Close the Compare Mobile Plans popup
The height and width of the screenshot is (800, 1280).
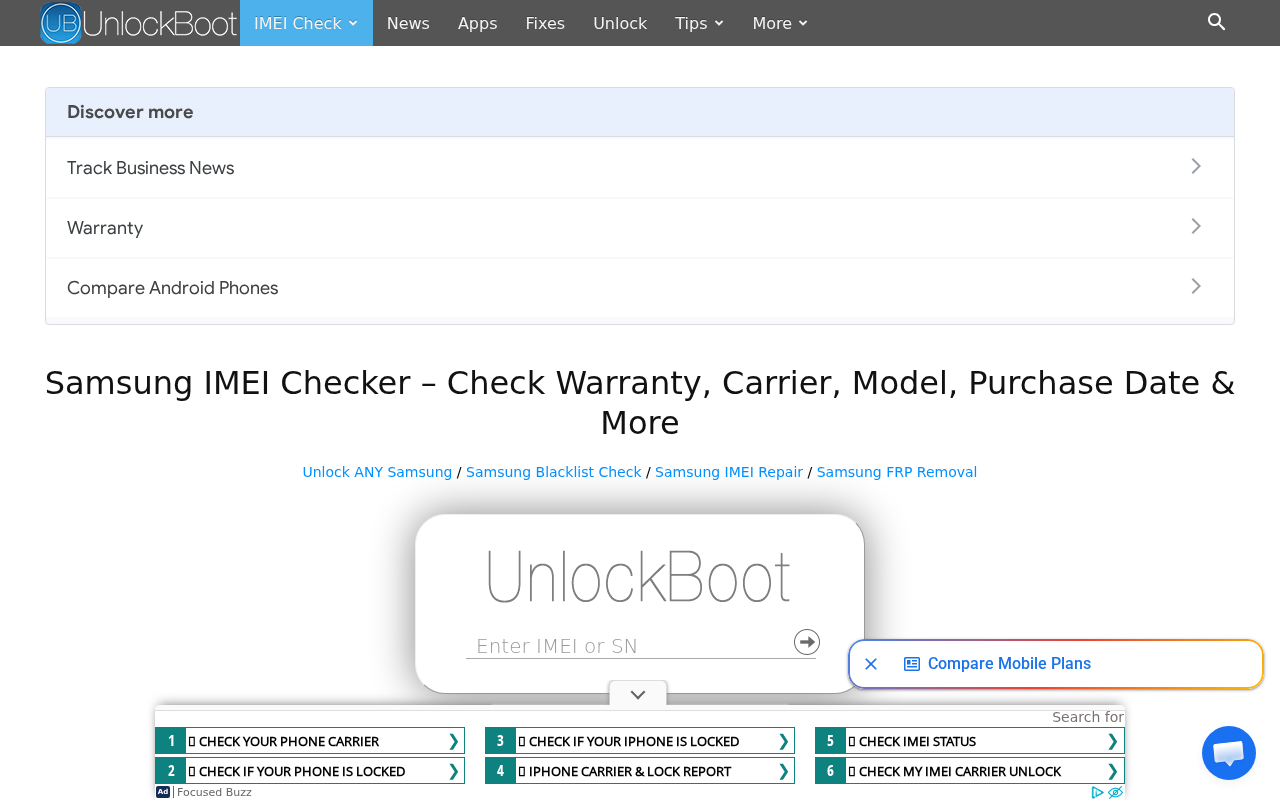point(871,664)
